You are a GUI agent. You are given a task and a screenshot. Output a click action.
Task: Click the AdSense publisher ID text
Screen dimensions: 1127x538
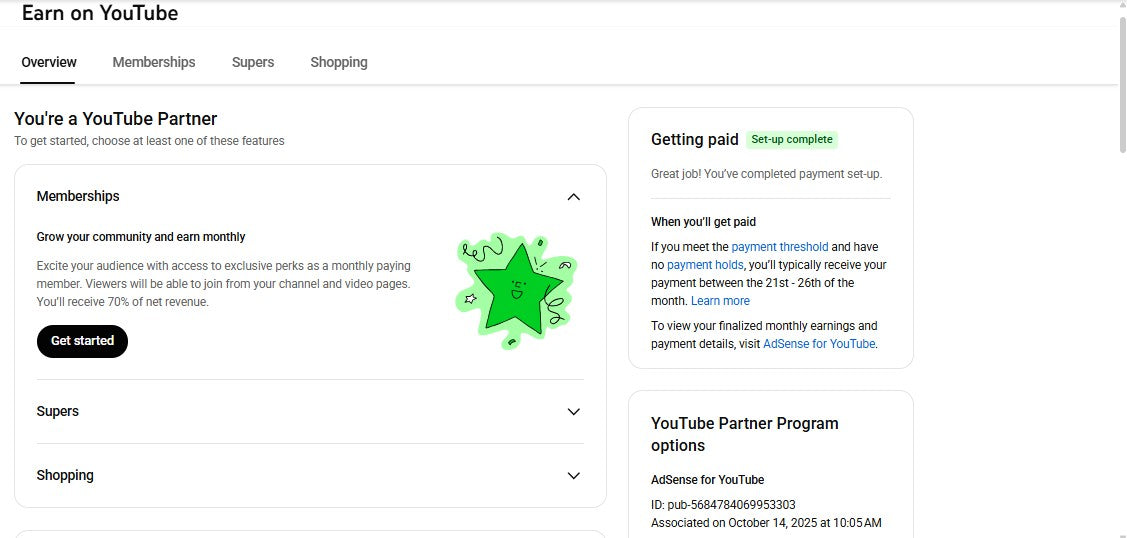click(x=723, y=505)
